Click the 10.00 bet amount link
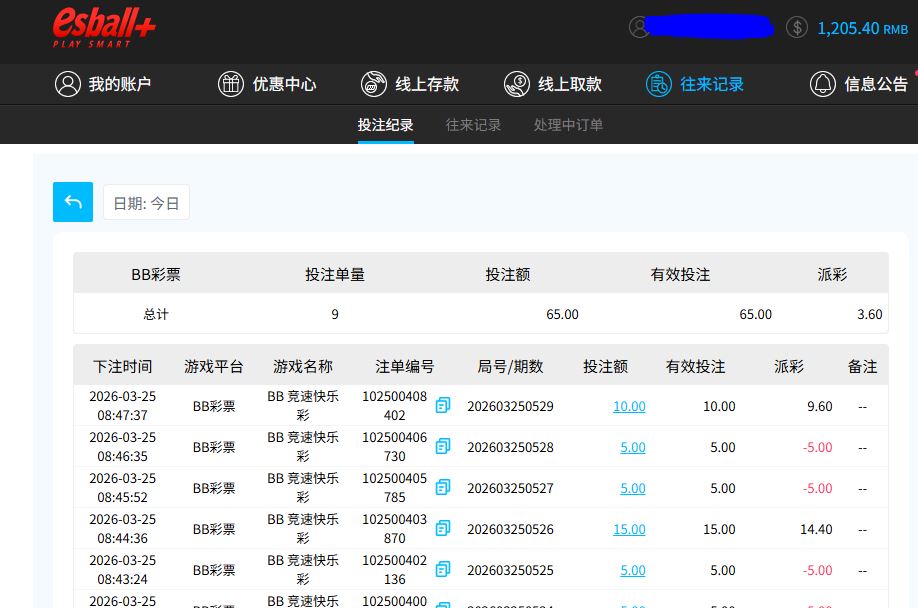The image size is (918, 608). [629, 406]
